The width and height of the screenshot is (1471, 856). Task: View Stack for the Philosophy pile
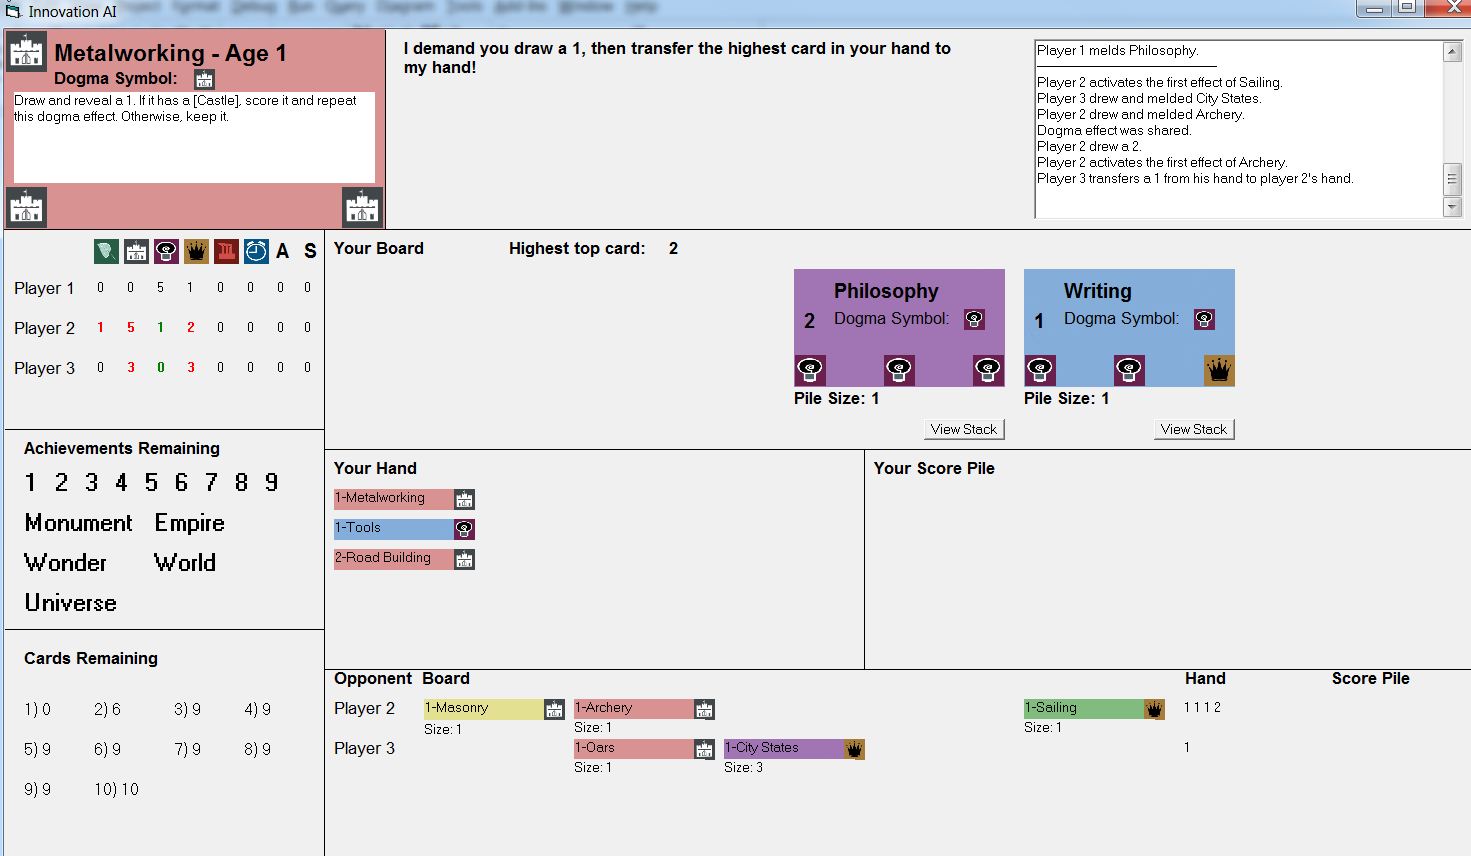coord(963,429)
